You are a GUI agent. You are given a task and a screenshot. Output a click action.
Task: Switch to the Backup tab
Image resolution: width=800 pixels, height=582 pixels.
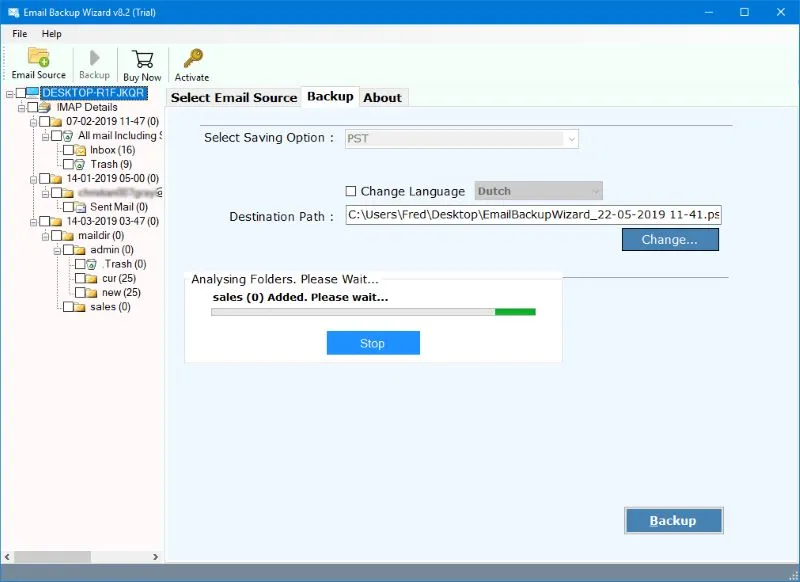pos(330,96)
